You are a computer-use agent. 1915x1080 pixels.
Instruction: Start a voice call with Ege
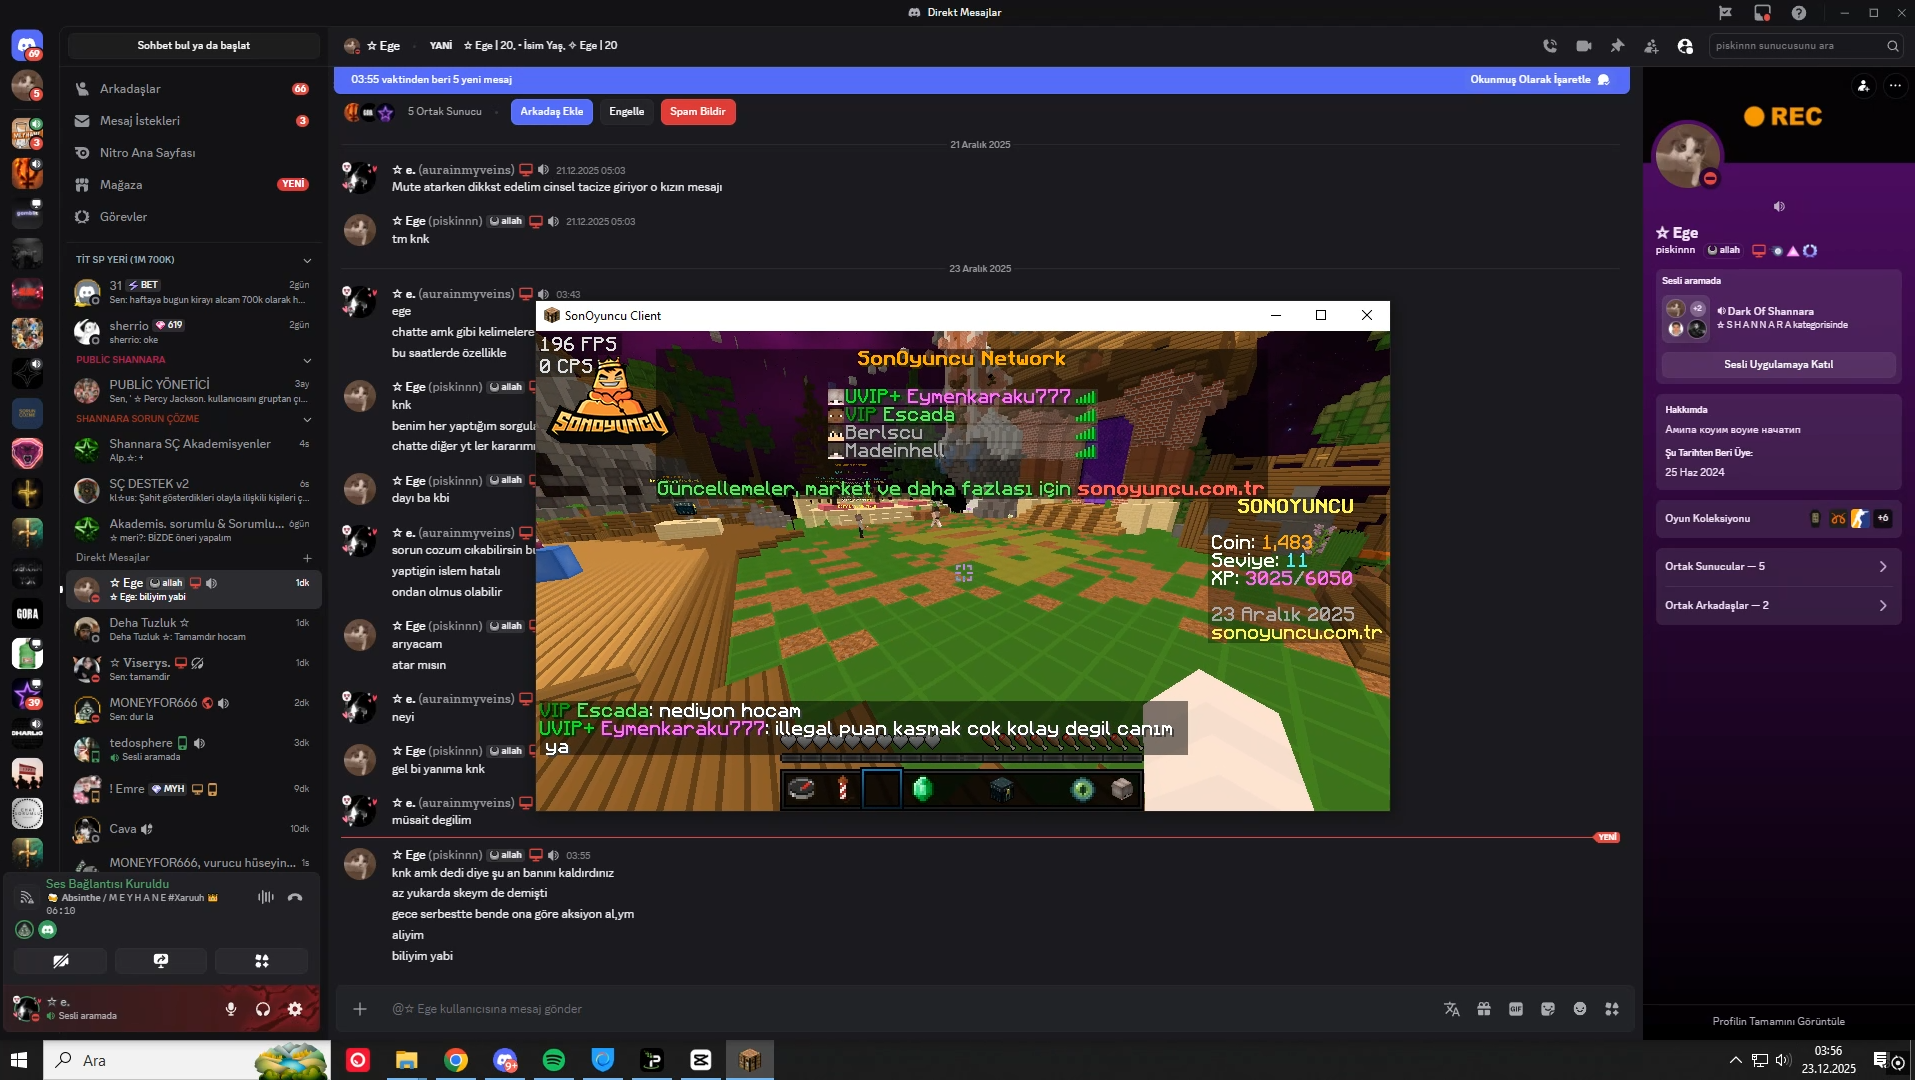pyautogui.click(x=1550, y=46)
